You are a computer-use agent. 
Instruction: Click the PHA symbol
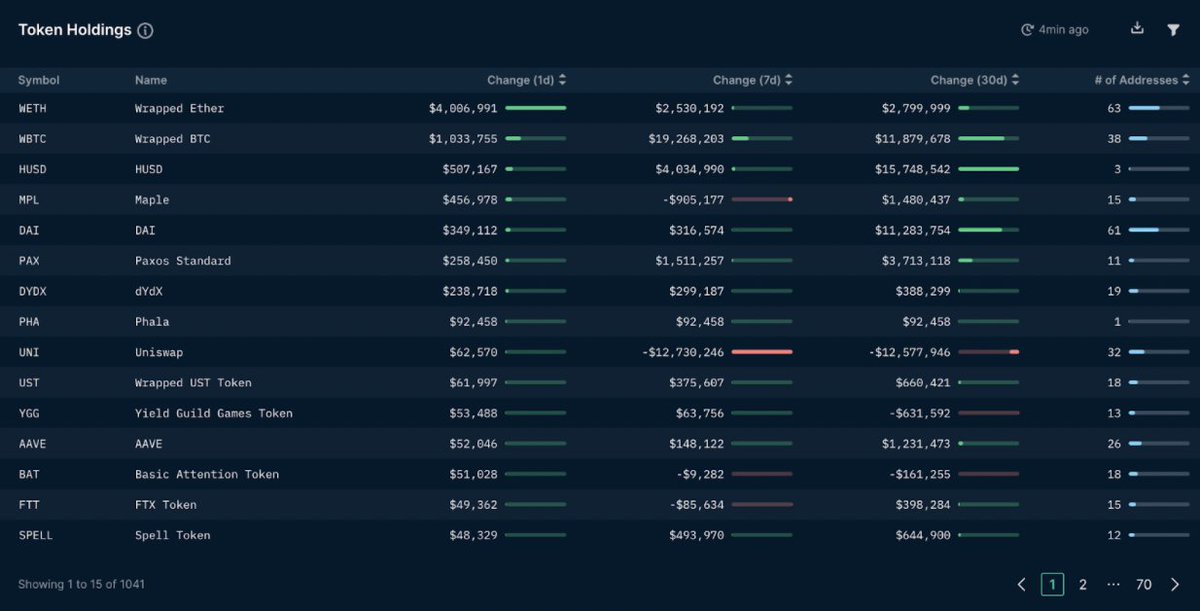click(29, 322)
